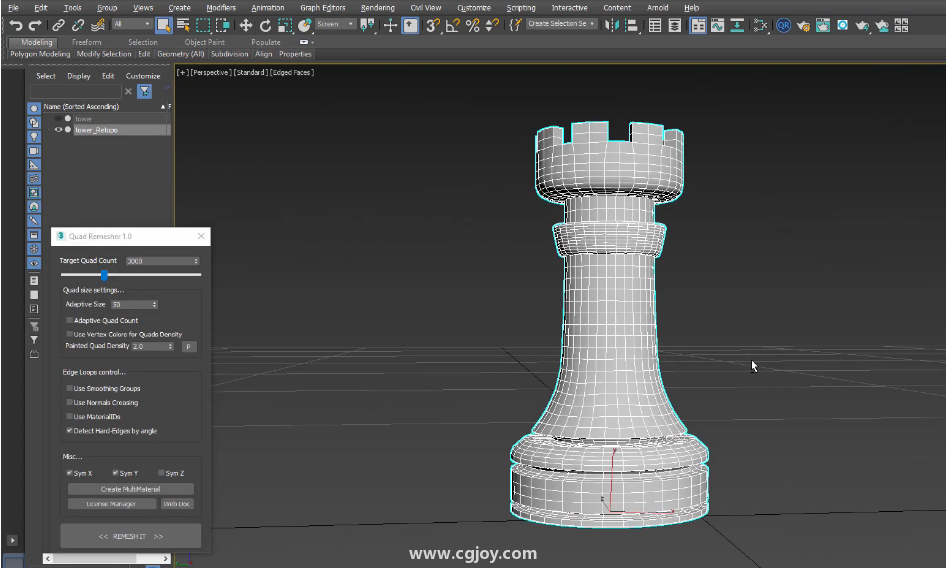This screenshot has width=946, height=568.
Task: Click the Bind to Space Warp icon
Action: click(97, 25)
